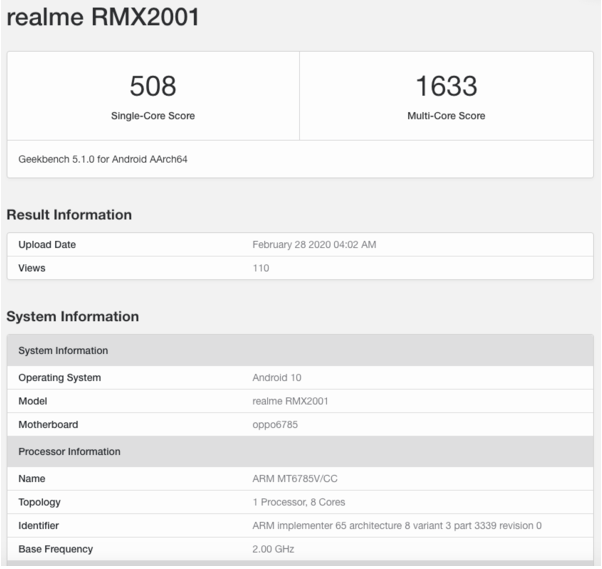
Task: Click the realme RMX2001 model value
Action: (x=290, y=401)
